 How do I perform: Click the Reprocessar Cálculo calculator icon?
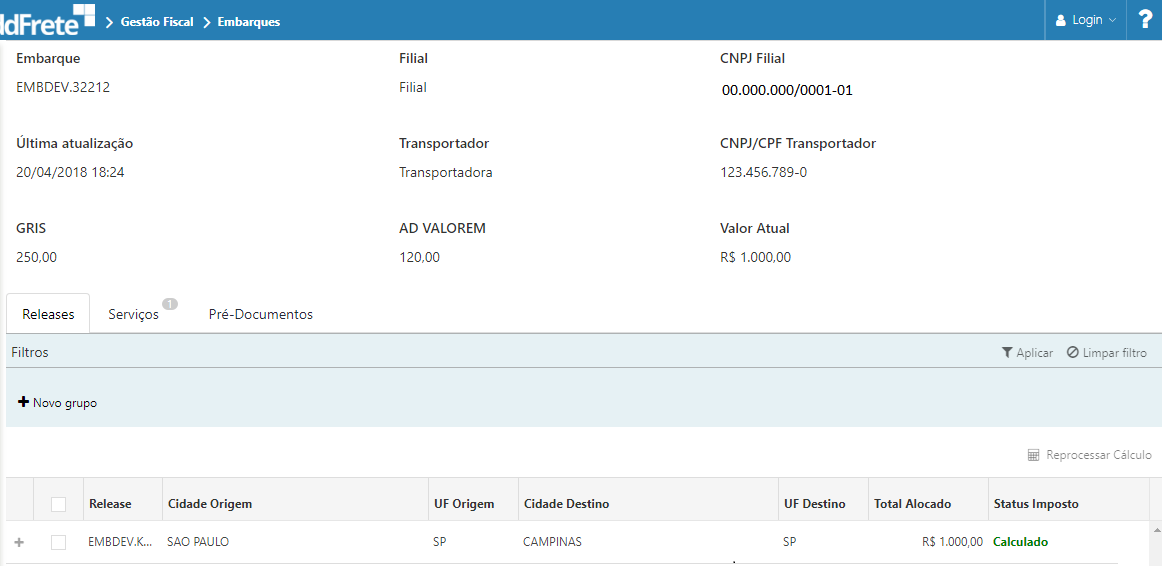1034,455
